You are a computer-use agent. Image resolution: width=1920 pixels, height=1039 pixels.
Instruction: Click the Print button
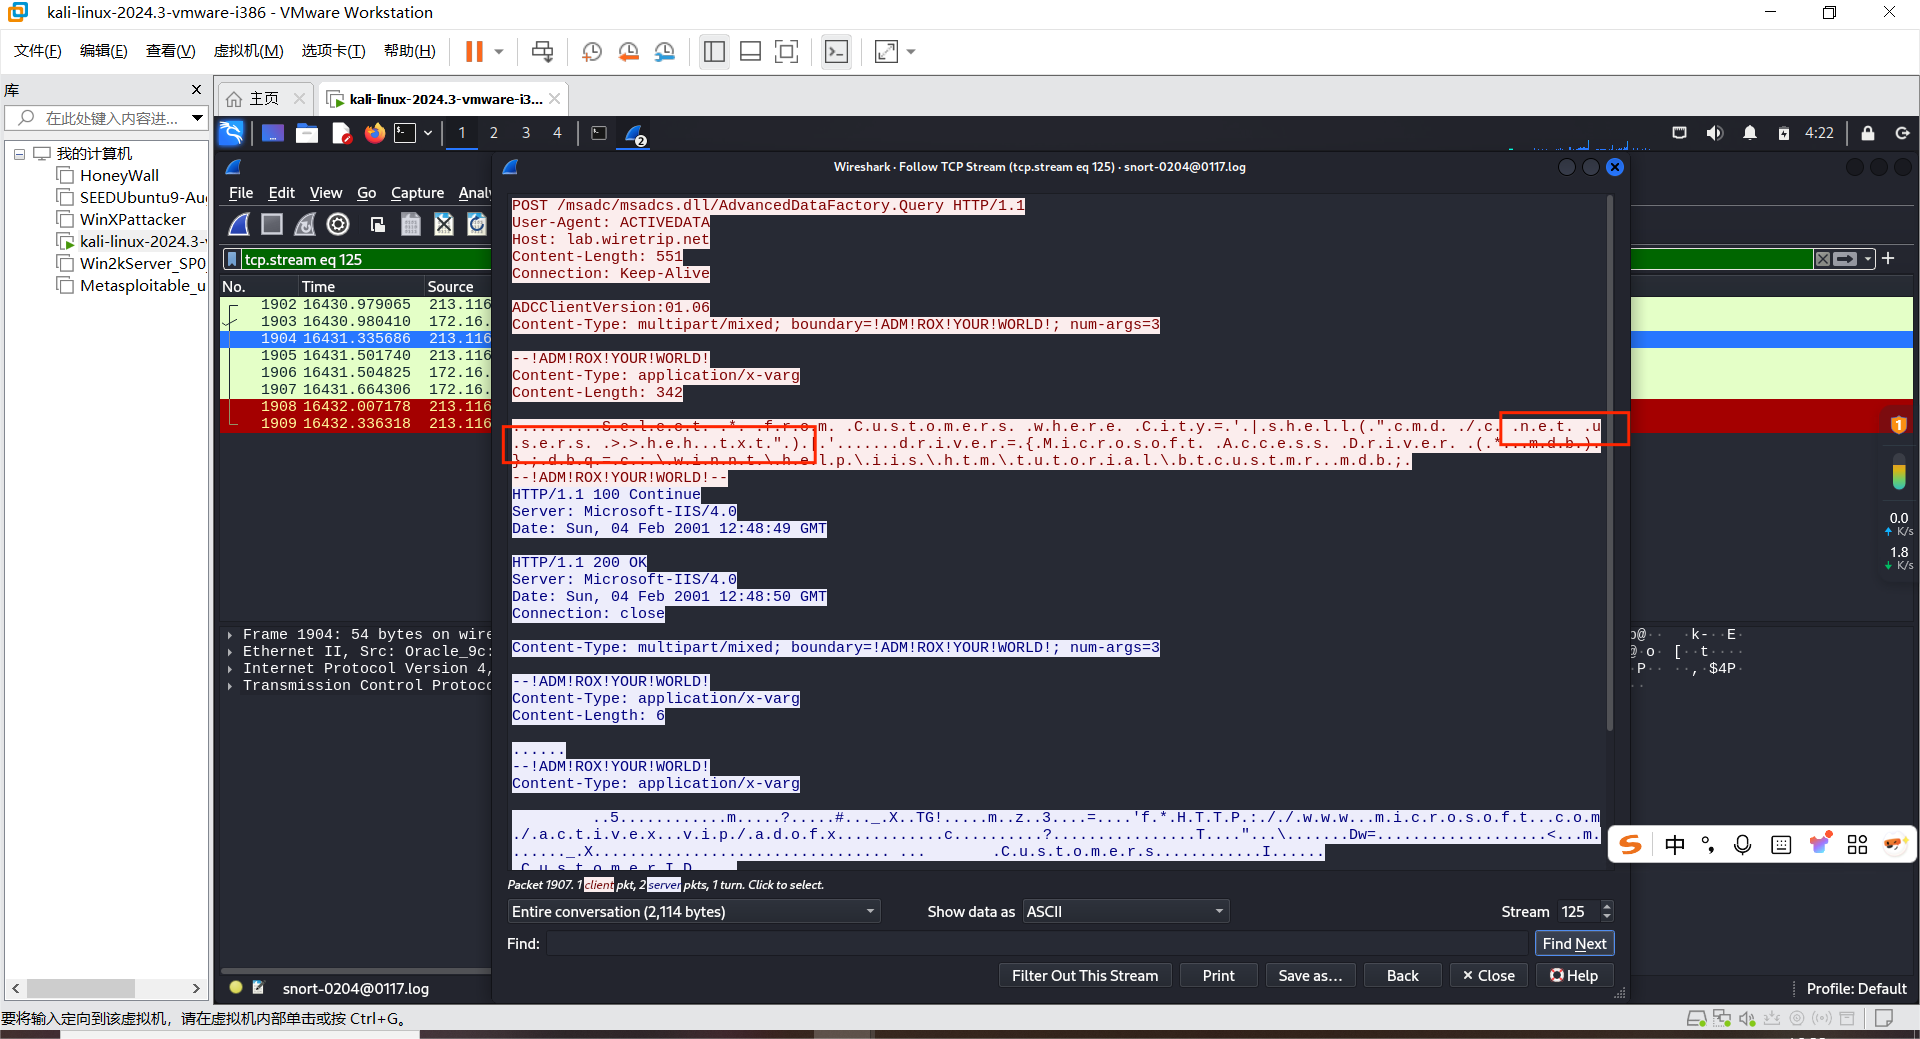[1218, 976]
